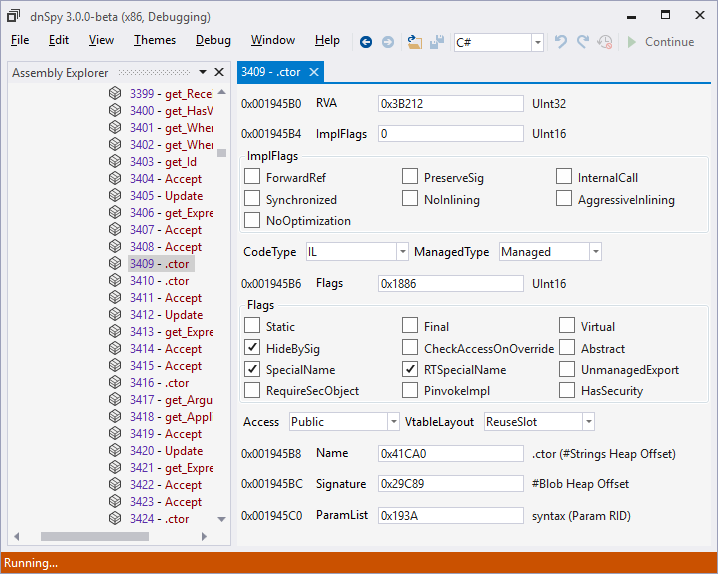This screenshot has width=718, height=574.
Task: Enable the Static flag checkbox
Action: (252, 325)
